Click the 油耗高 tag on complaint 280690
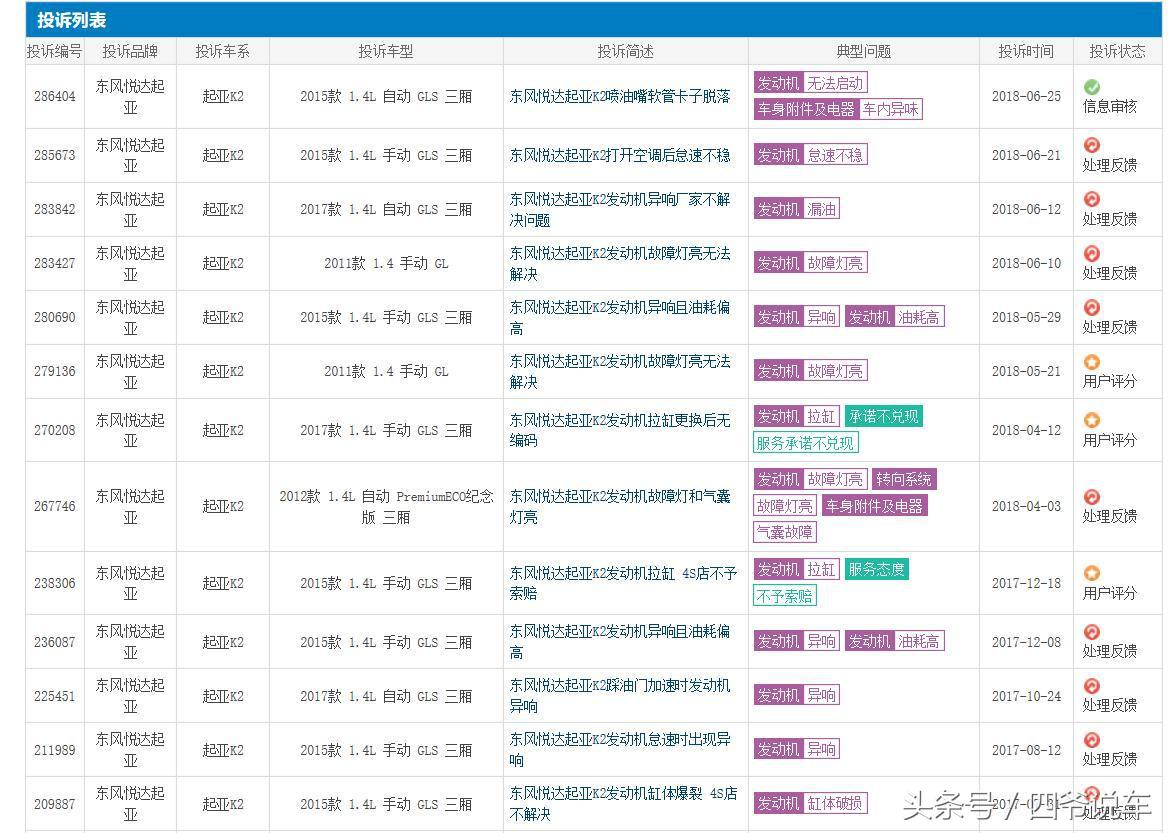This screenshot has width=1172, height=833. click(921, 317)
